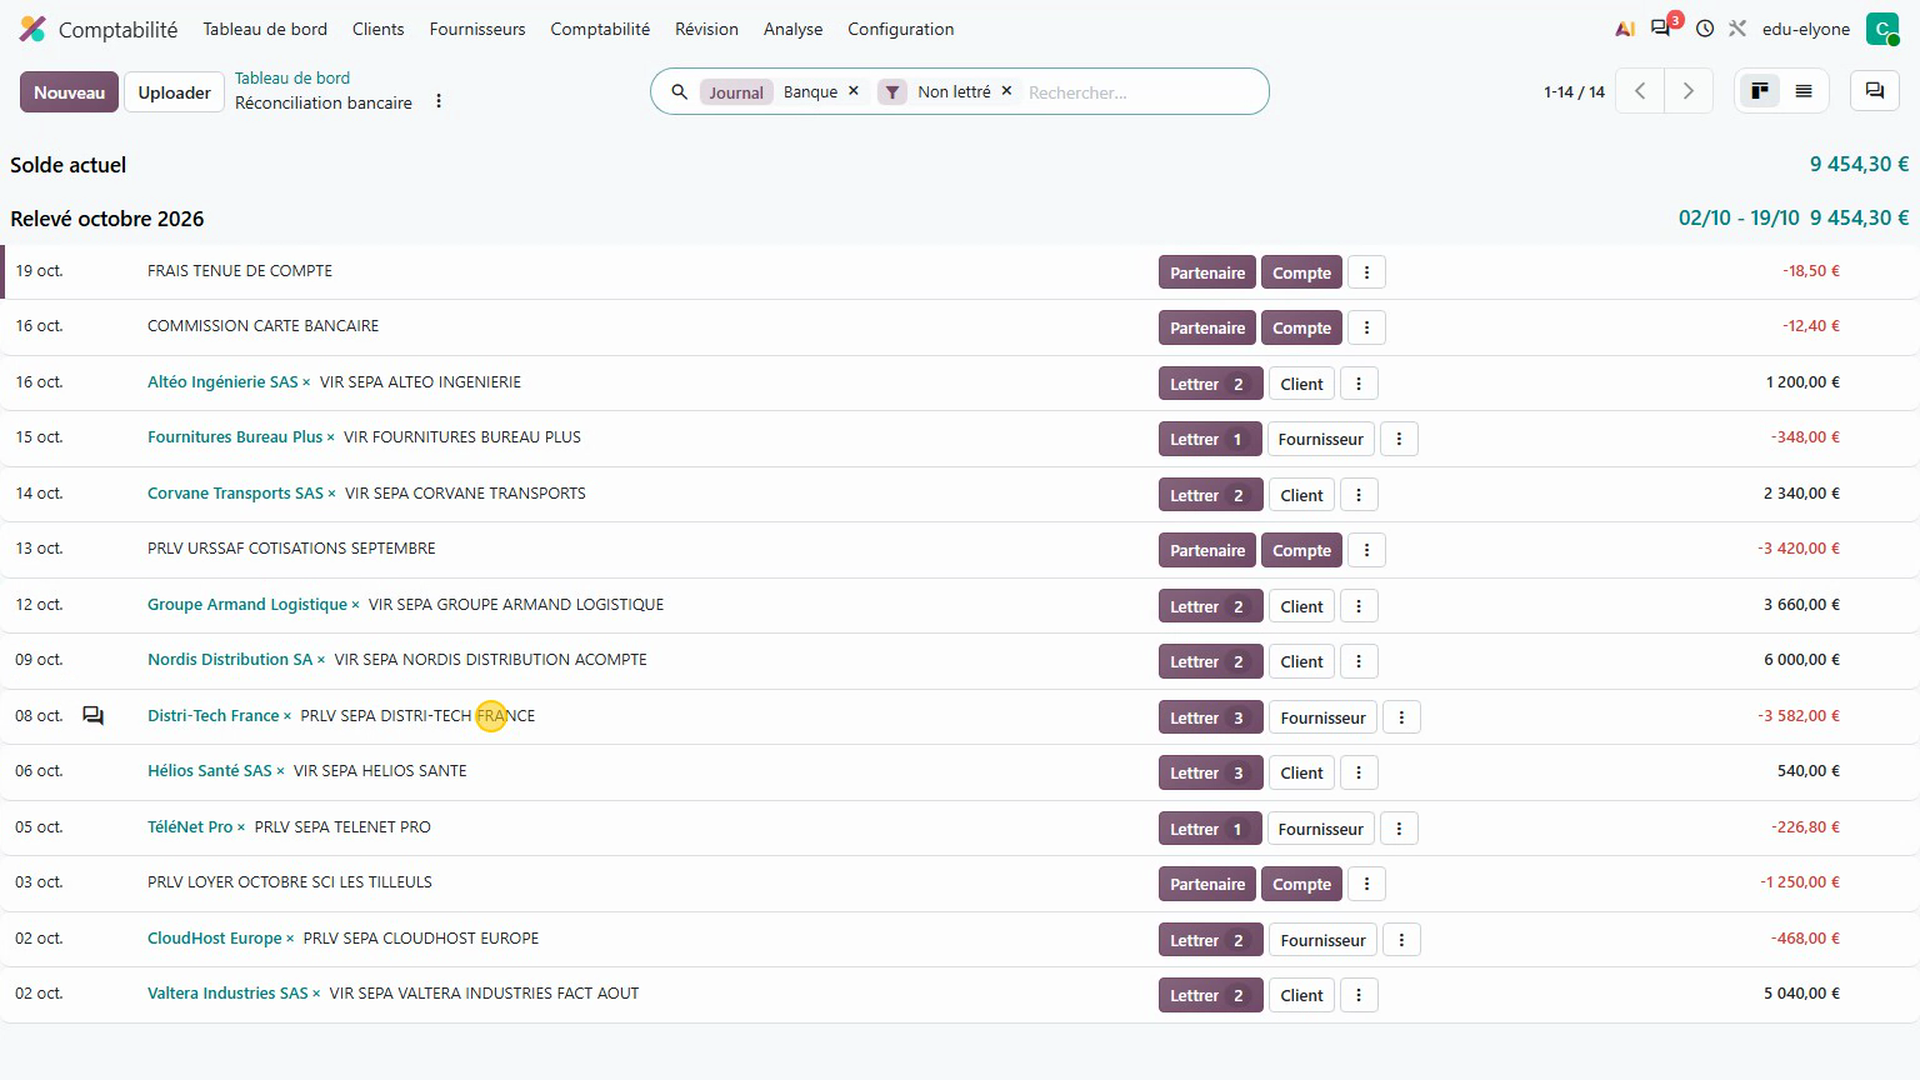Switch to kanban view
The height and width of the screenshot is (1080, 1920).
[x=1760, y=91]
